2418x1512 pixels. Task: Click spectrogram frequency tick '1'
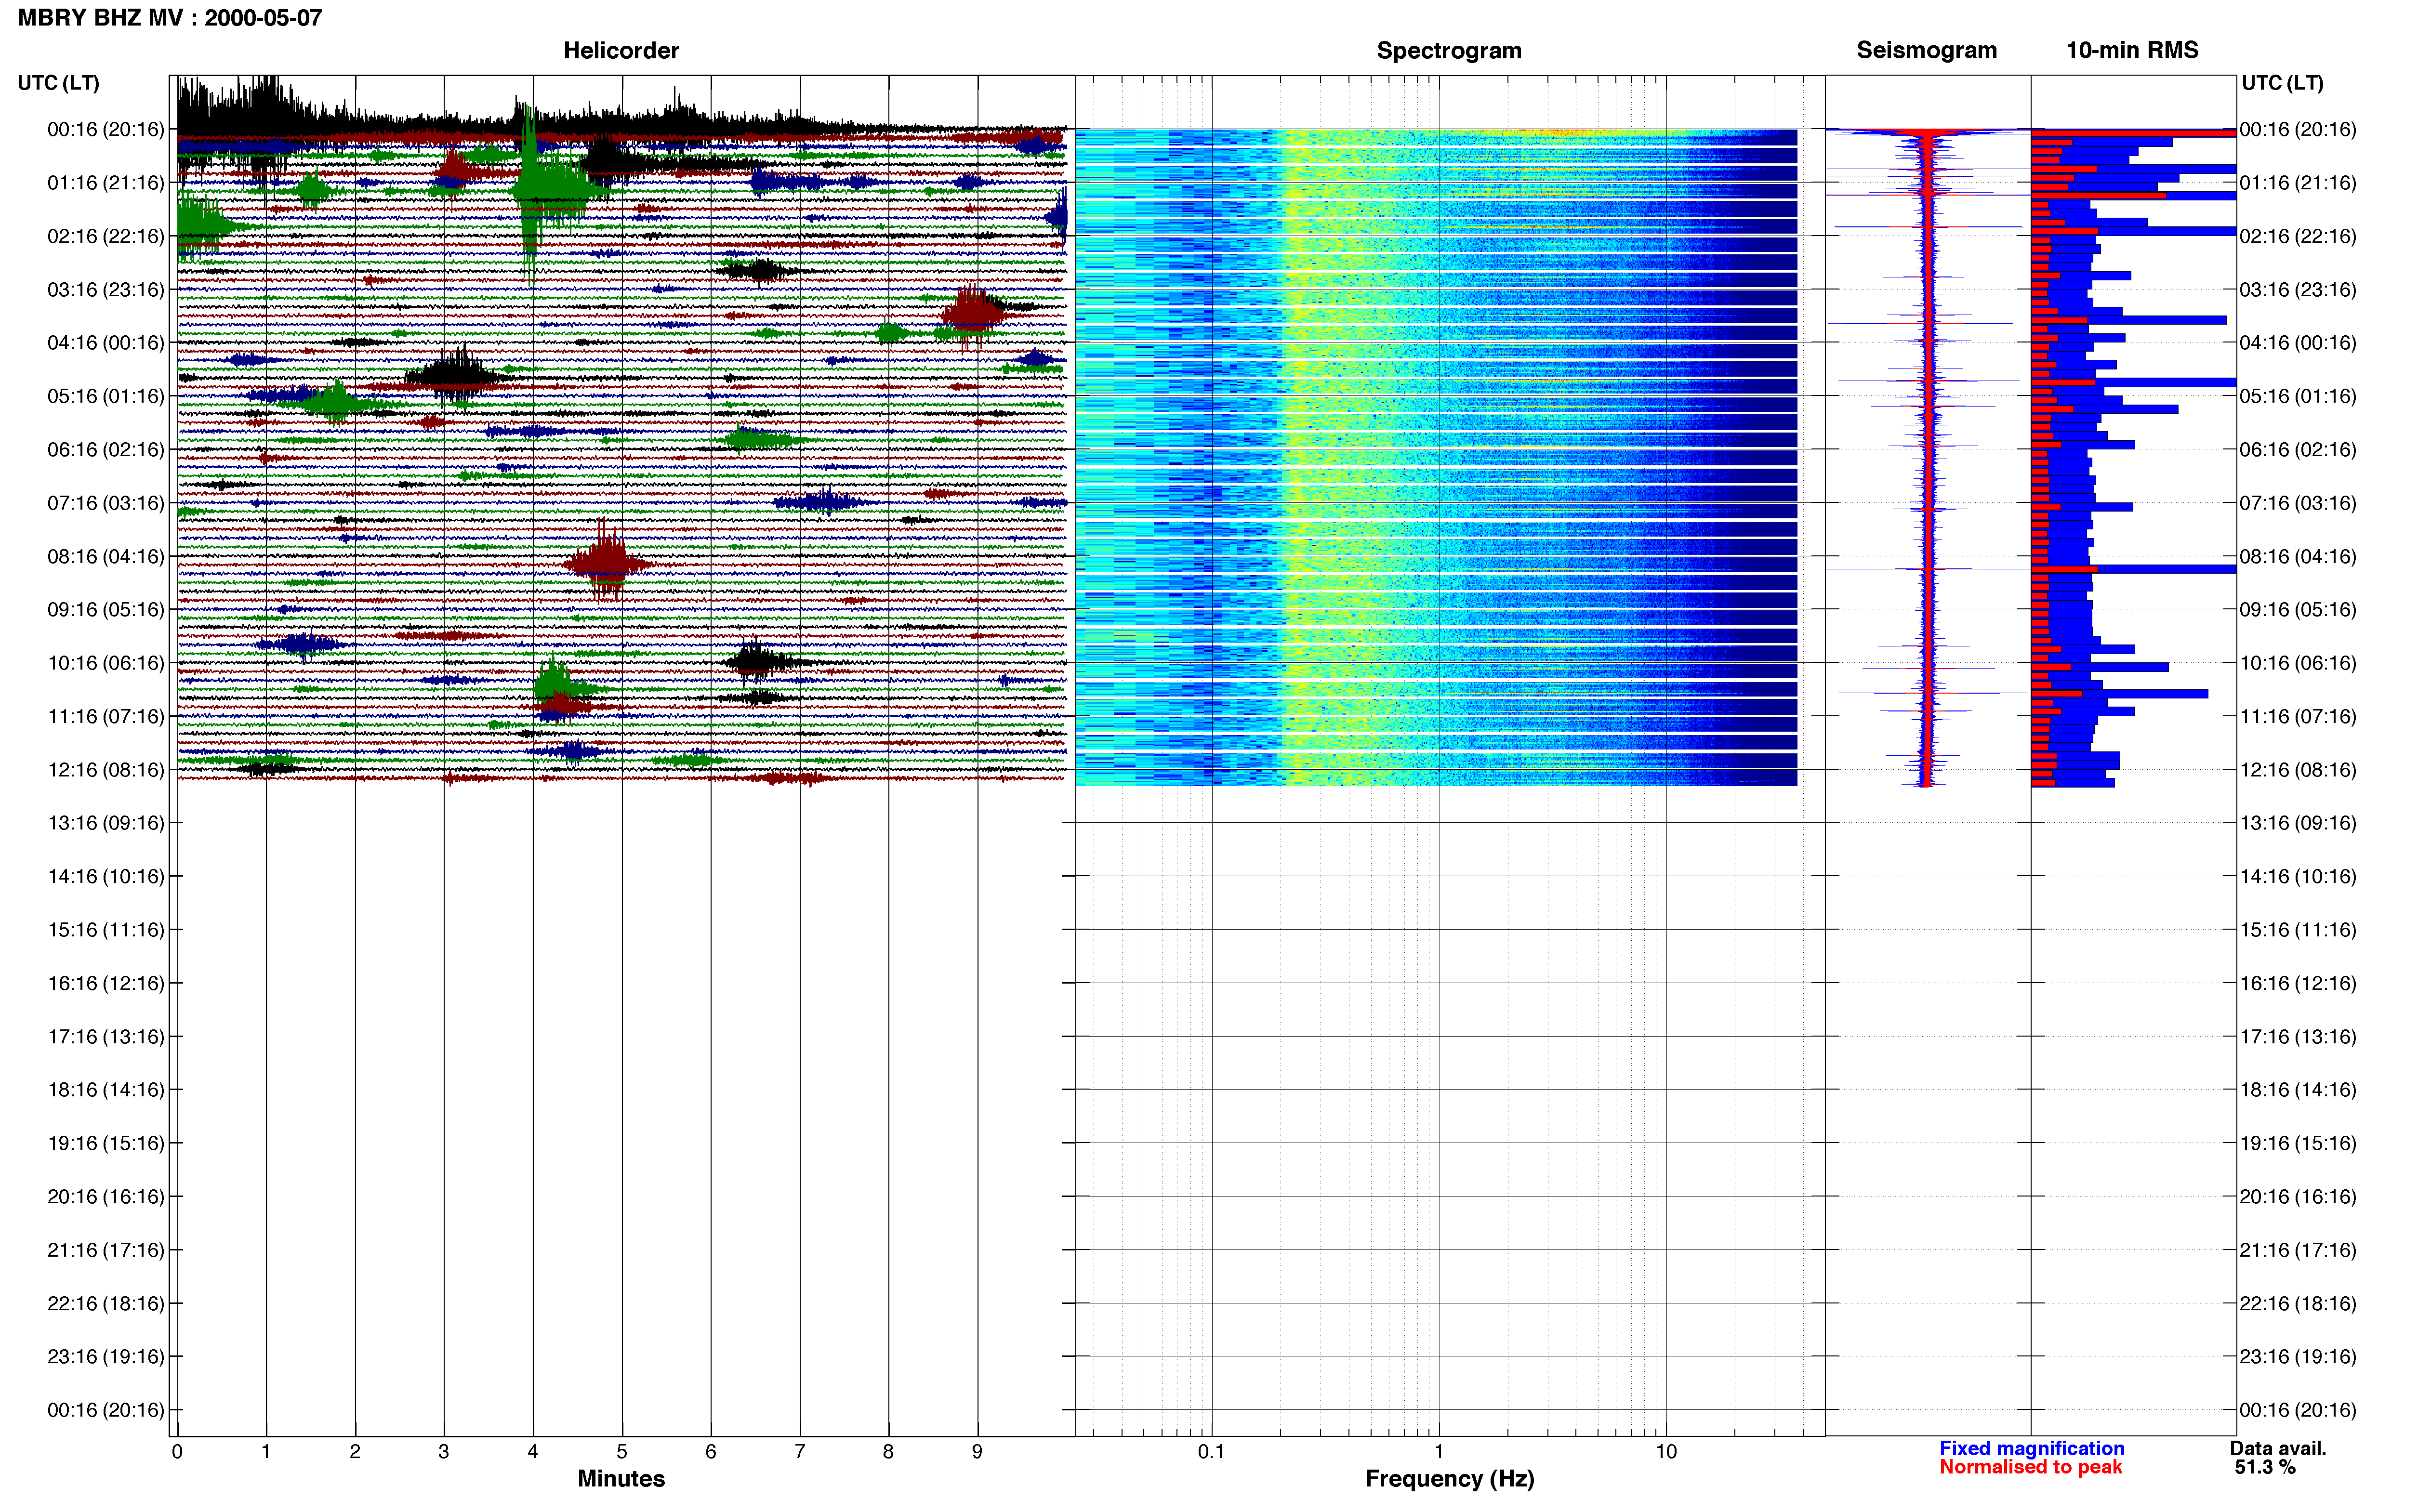click(x=1439, y=1451)
